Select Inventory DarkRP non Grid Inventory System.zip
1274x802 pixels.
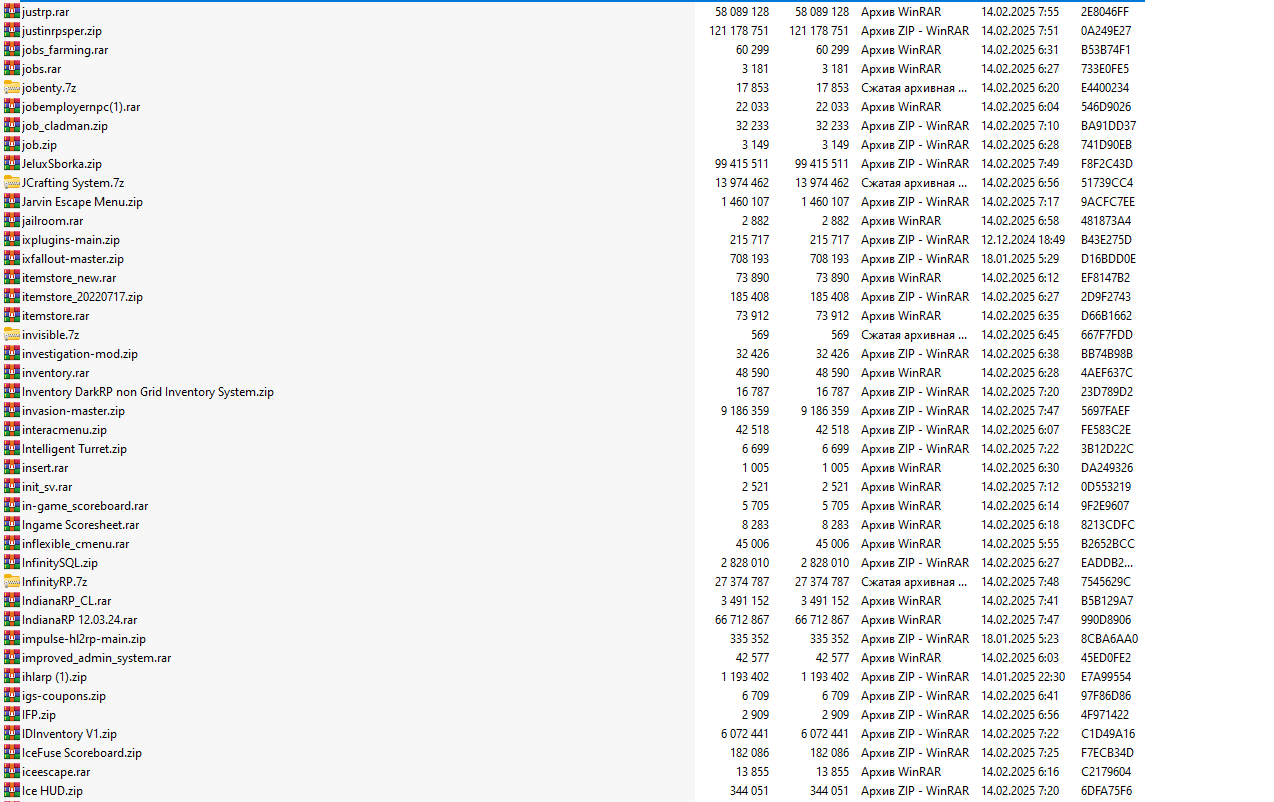148,392
